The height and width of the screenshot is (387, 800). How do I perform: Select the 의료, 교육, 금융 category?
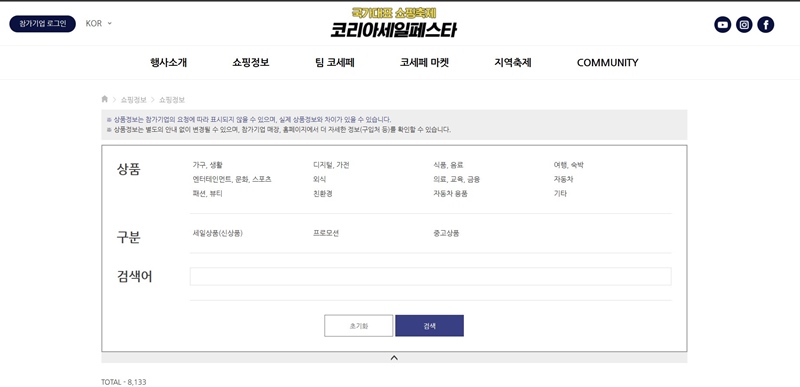(456, 179)
